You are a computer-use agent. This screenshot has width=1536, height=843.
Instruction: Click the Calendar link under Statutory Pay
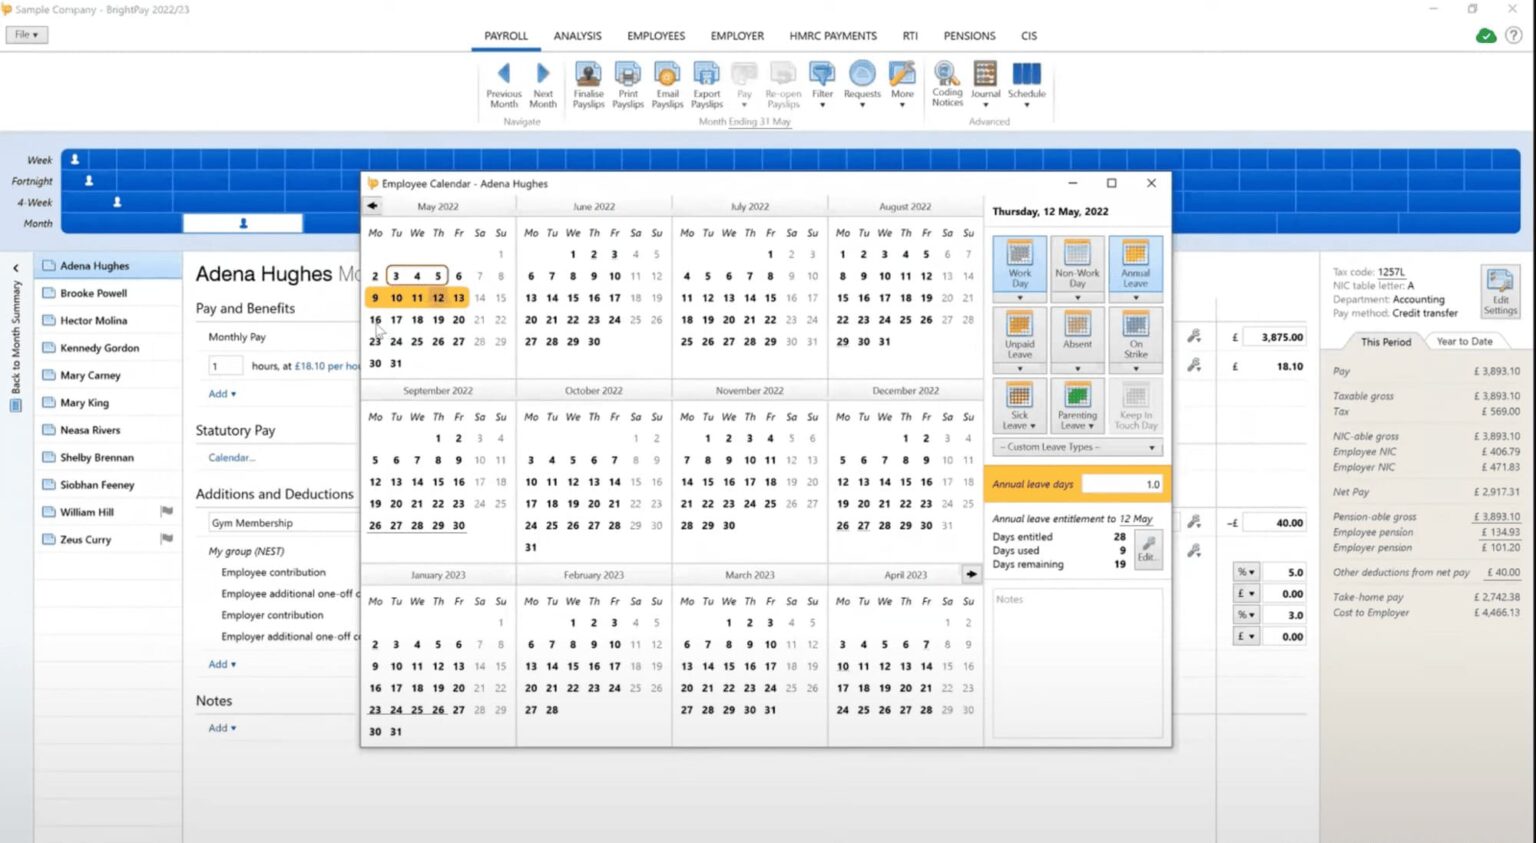coord(231,457)
